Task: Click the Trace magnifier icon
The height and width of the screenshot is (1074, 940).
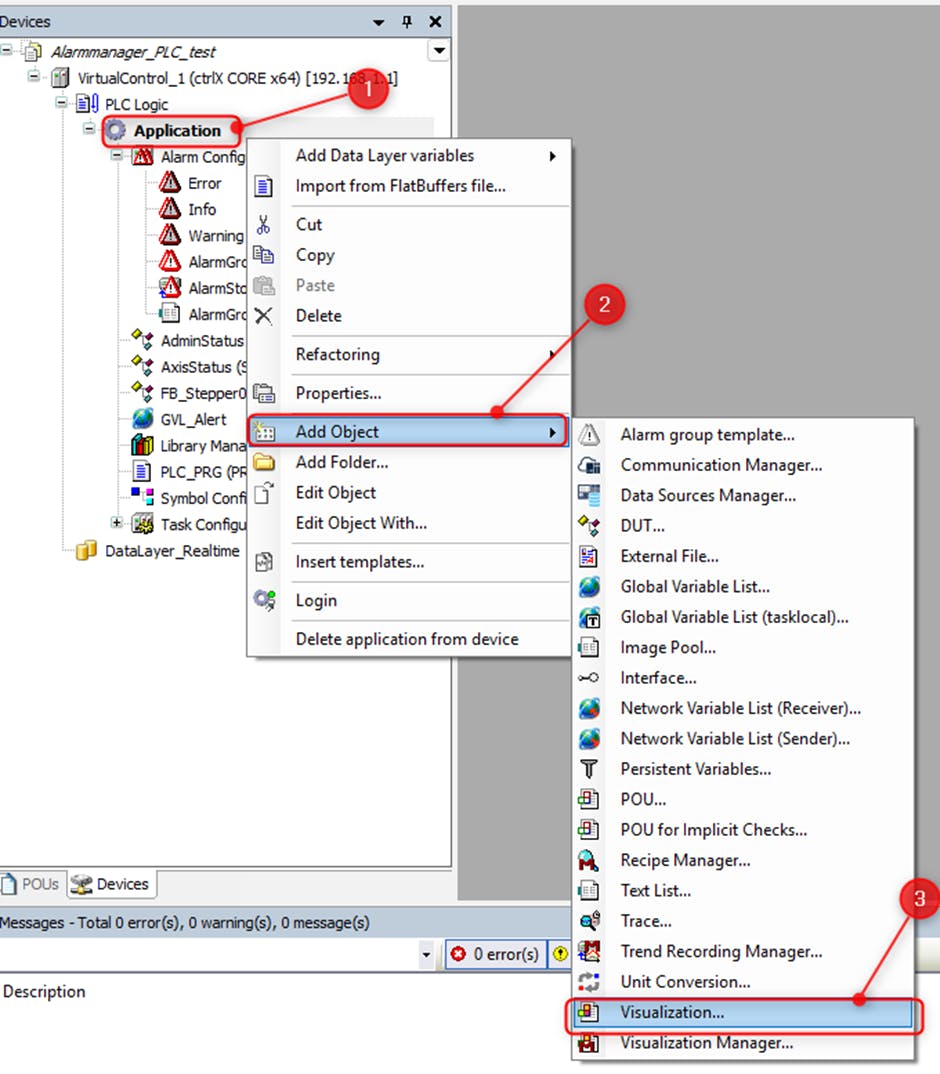Action: (x=589, y=921)
